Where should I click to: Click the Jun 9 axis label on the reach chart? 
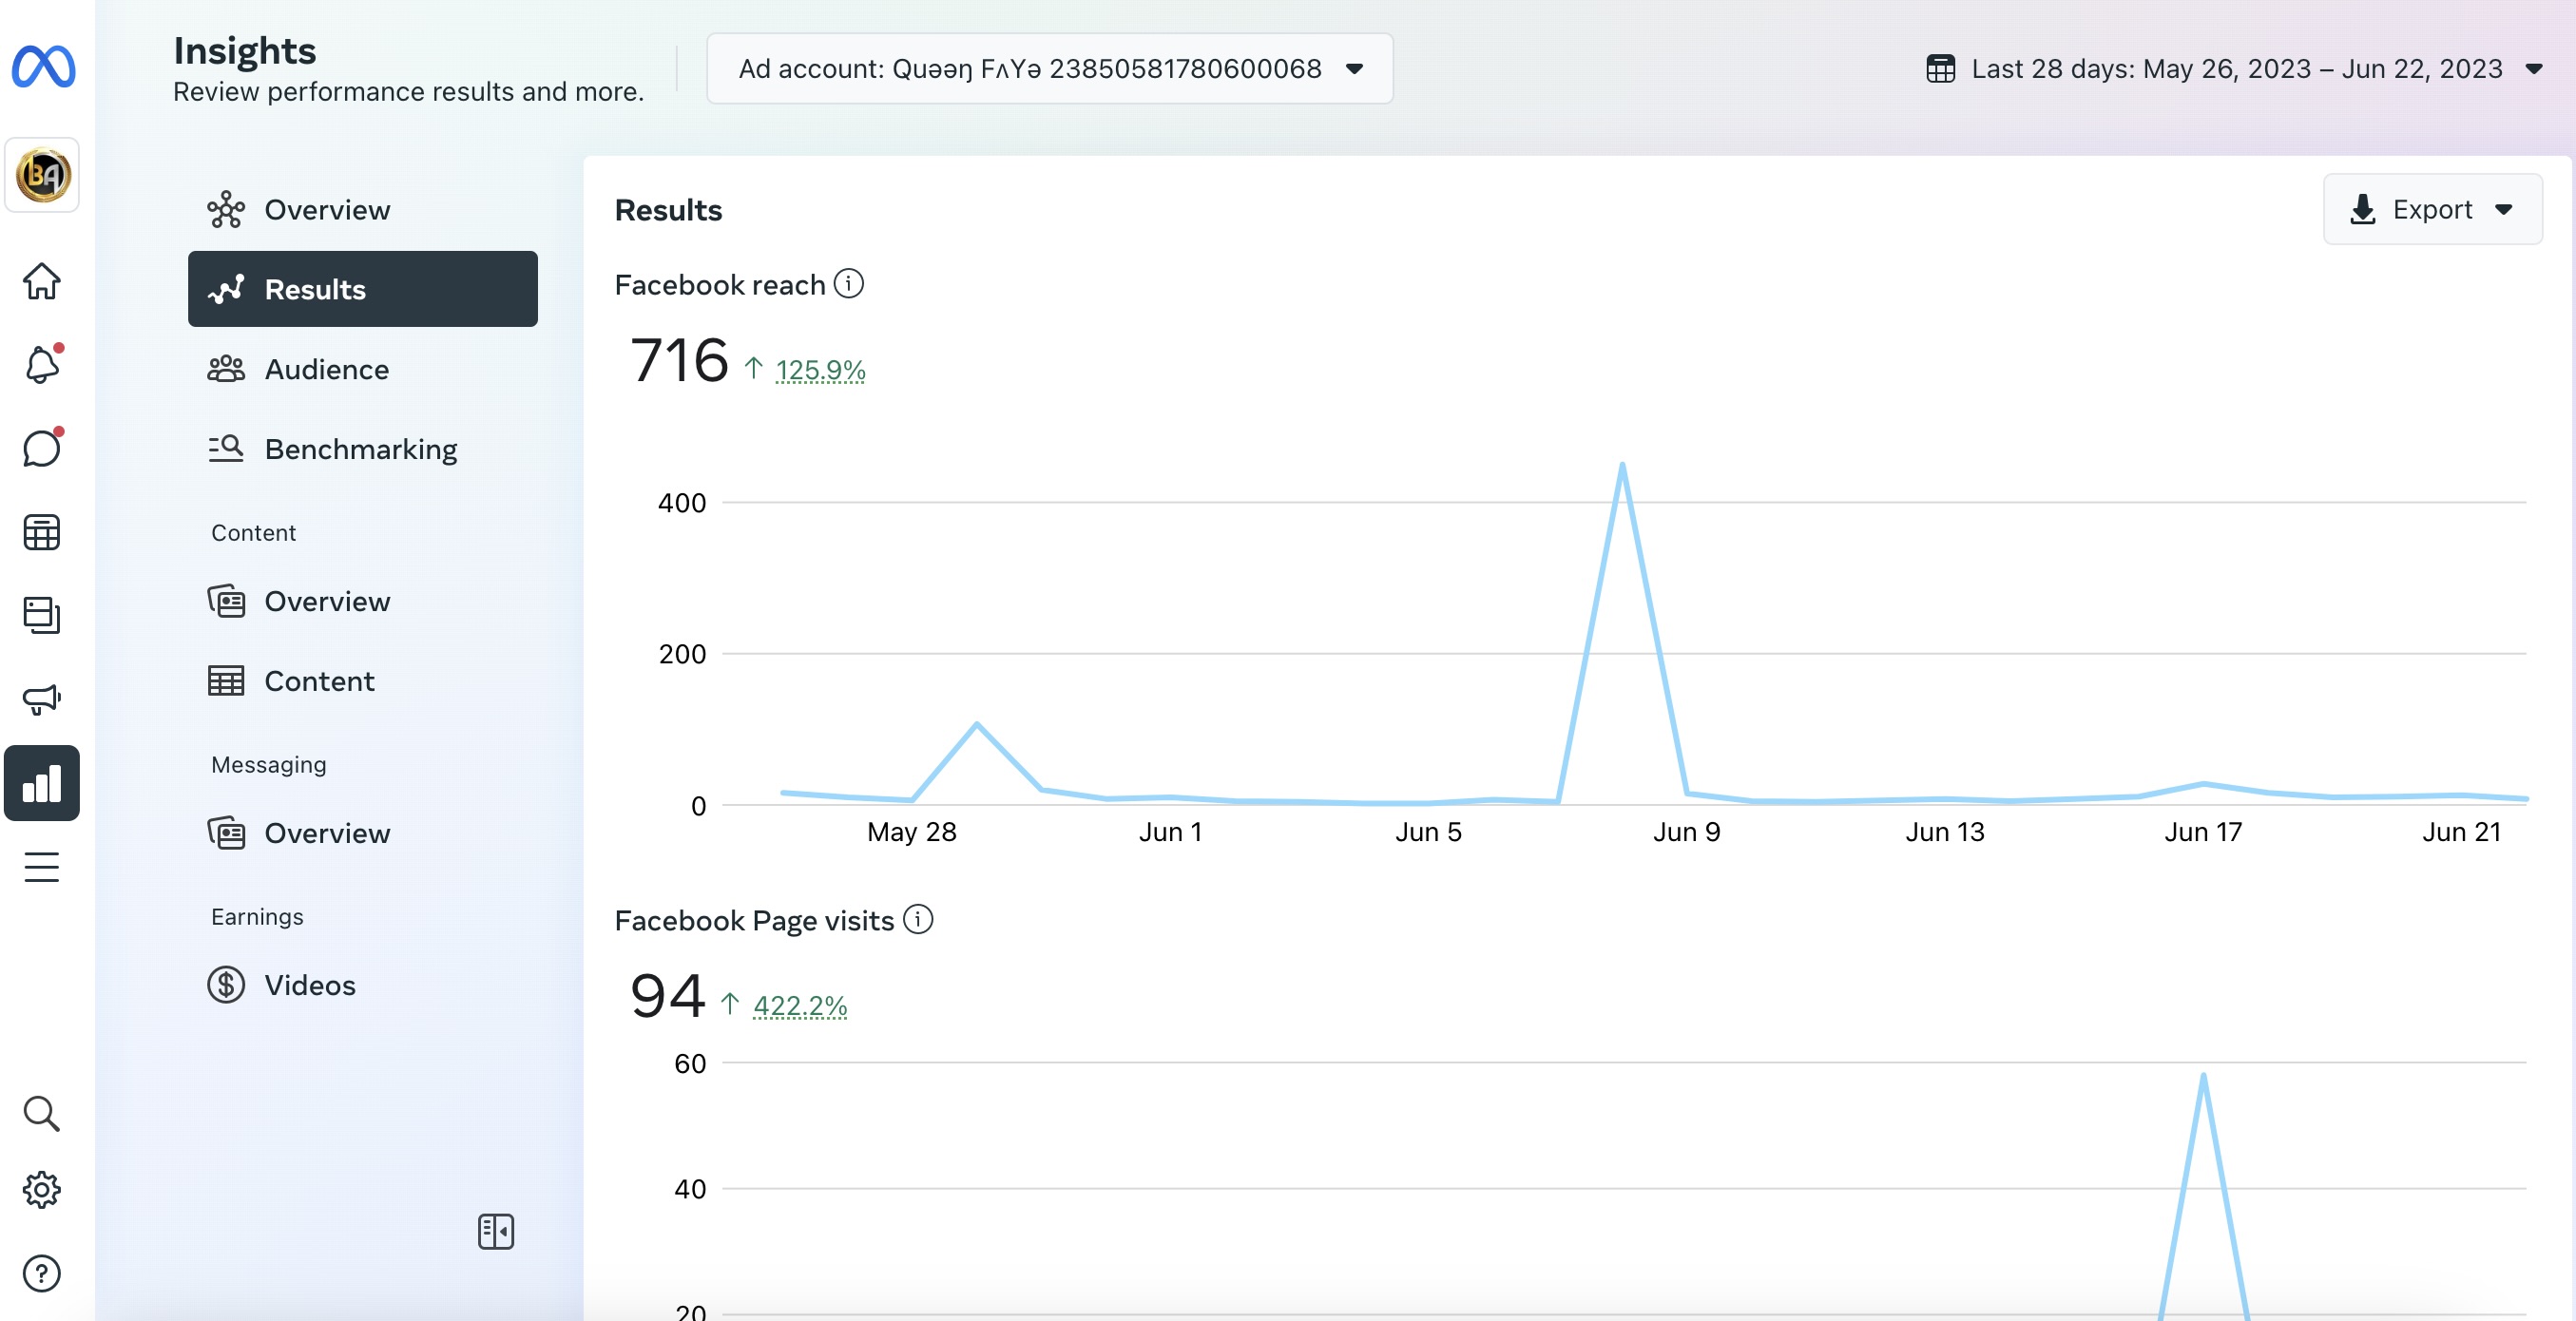pos(1687,832)
